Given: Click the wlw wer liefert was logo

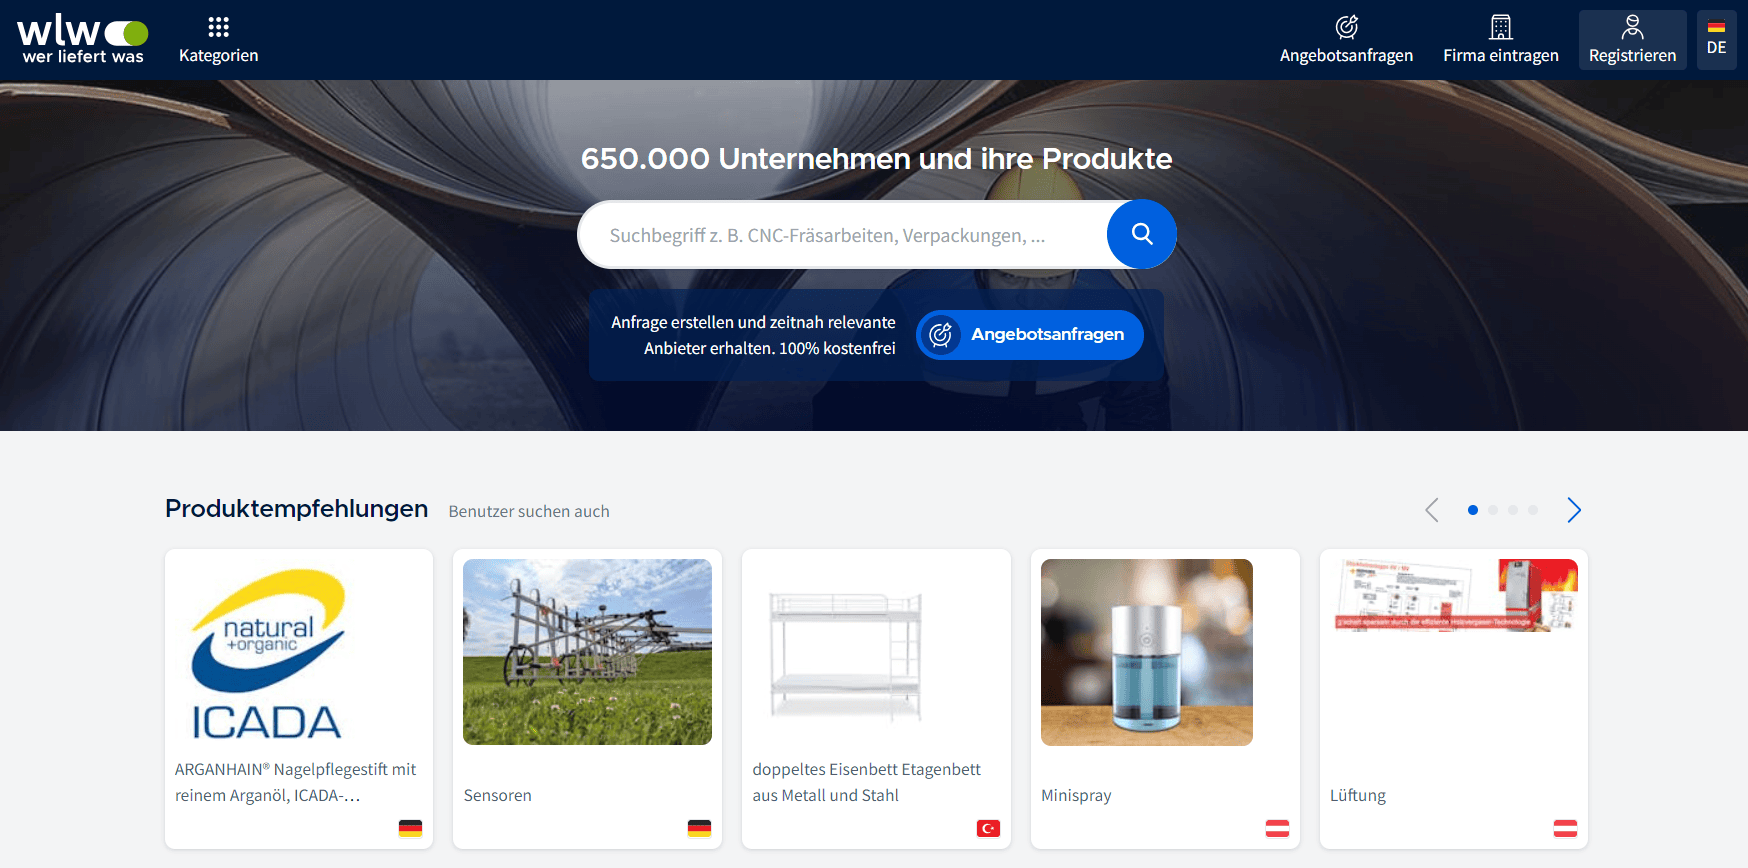Looking at the screenshot, I should pos(83,40).
